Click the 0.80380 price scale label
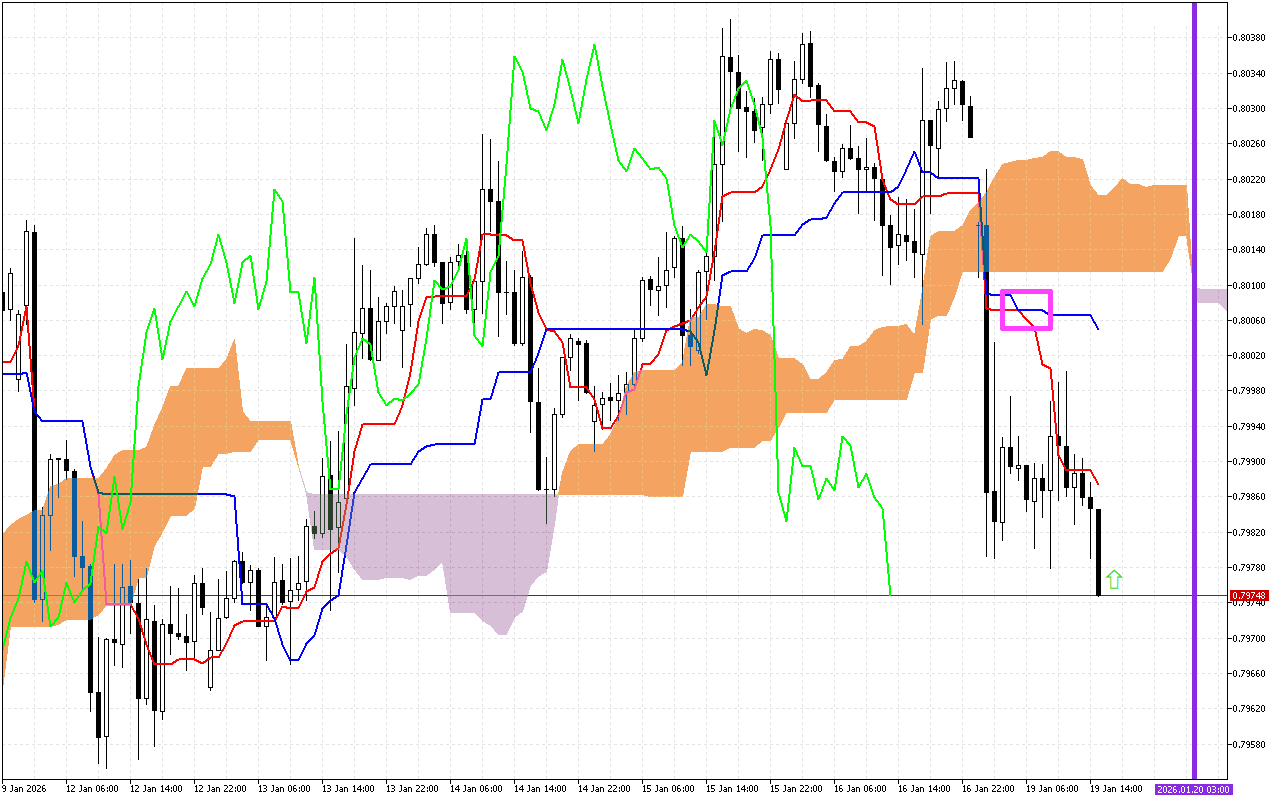This screenshot has width=1280, height=800. (1249, 38)
